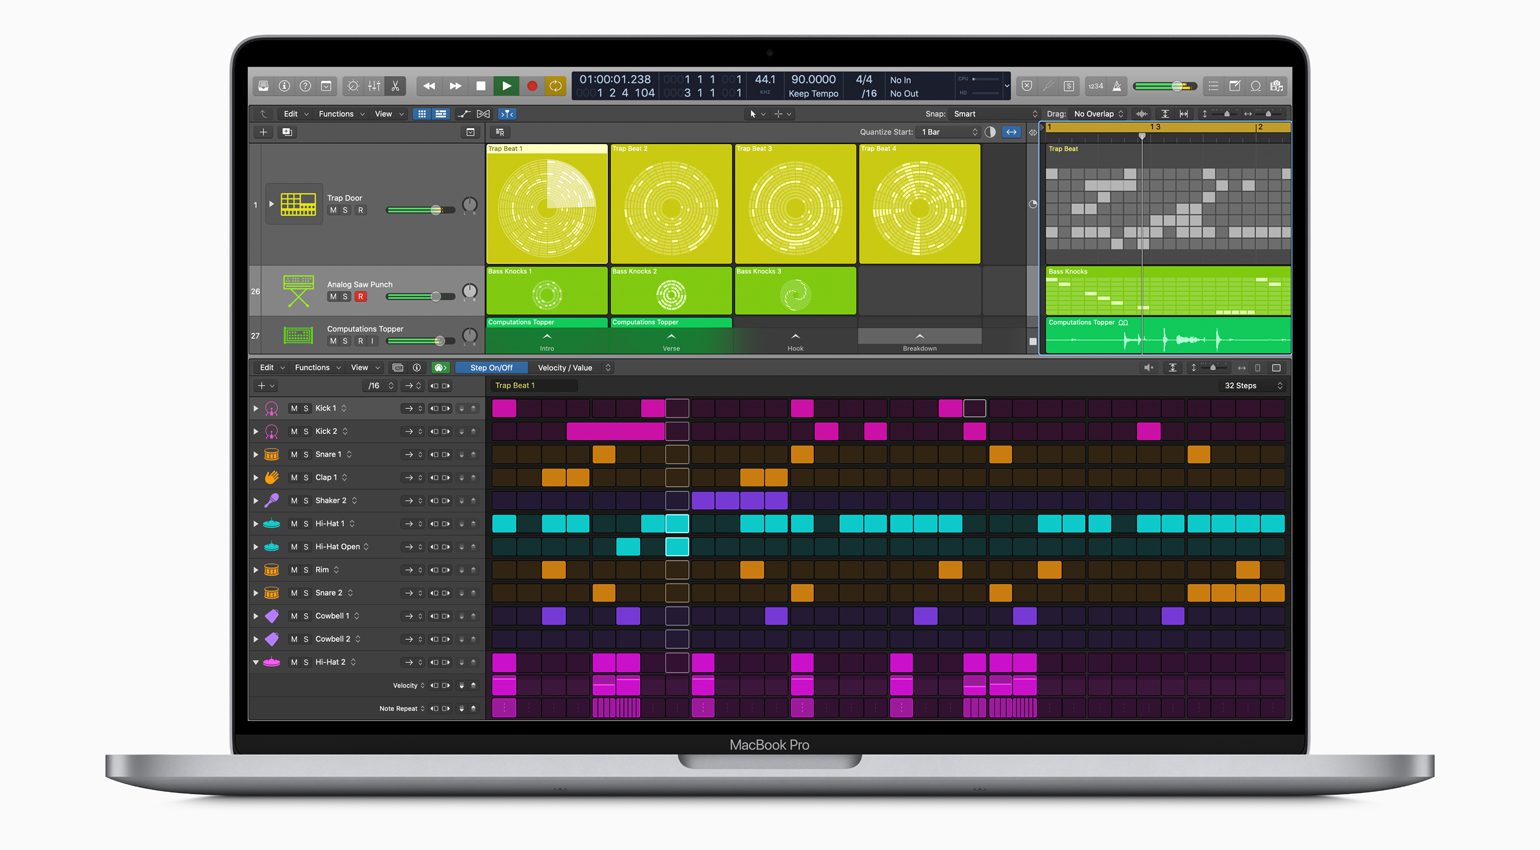Solo the Trap Door track
The image size is (1540, 850).
click(x=346, y=210)
